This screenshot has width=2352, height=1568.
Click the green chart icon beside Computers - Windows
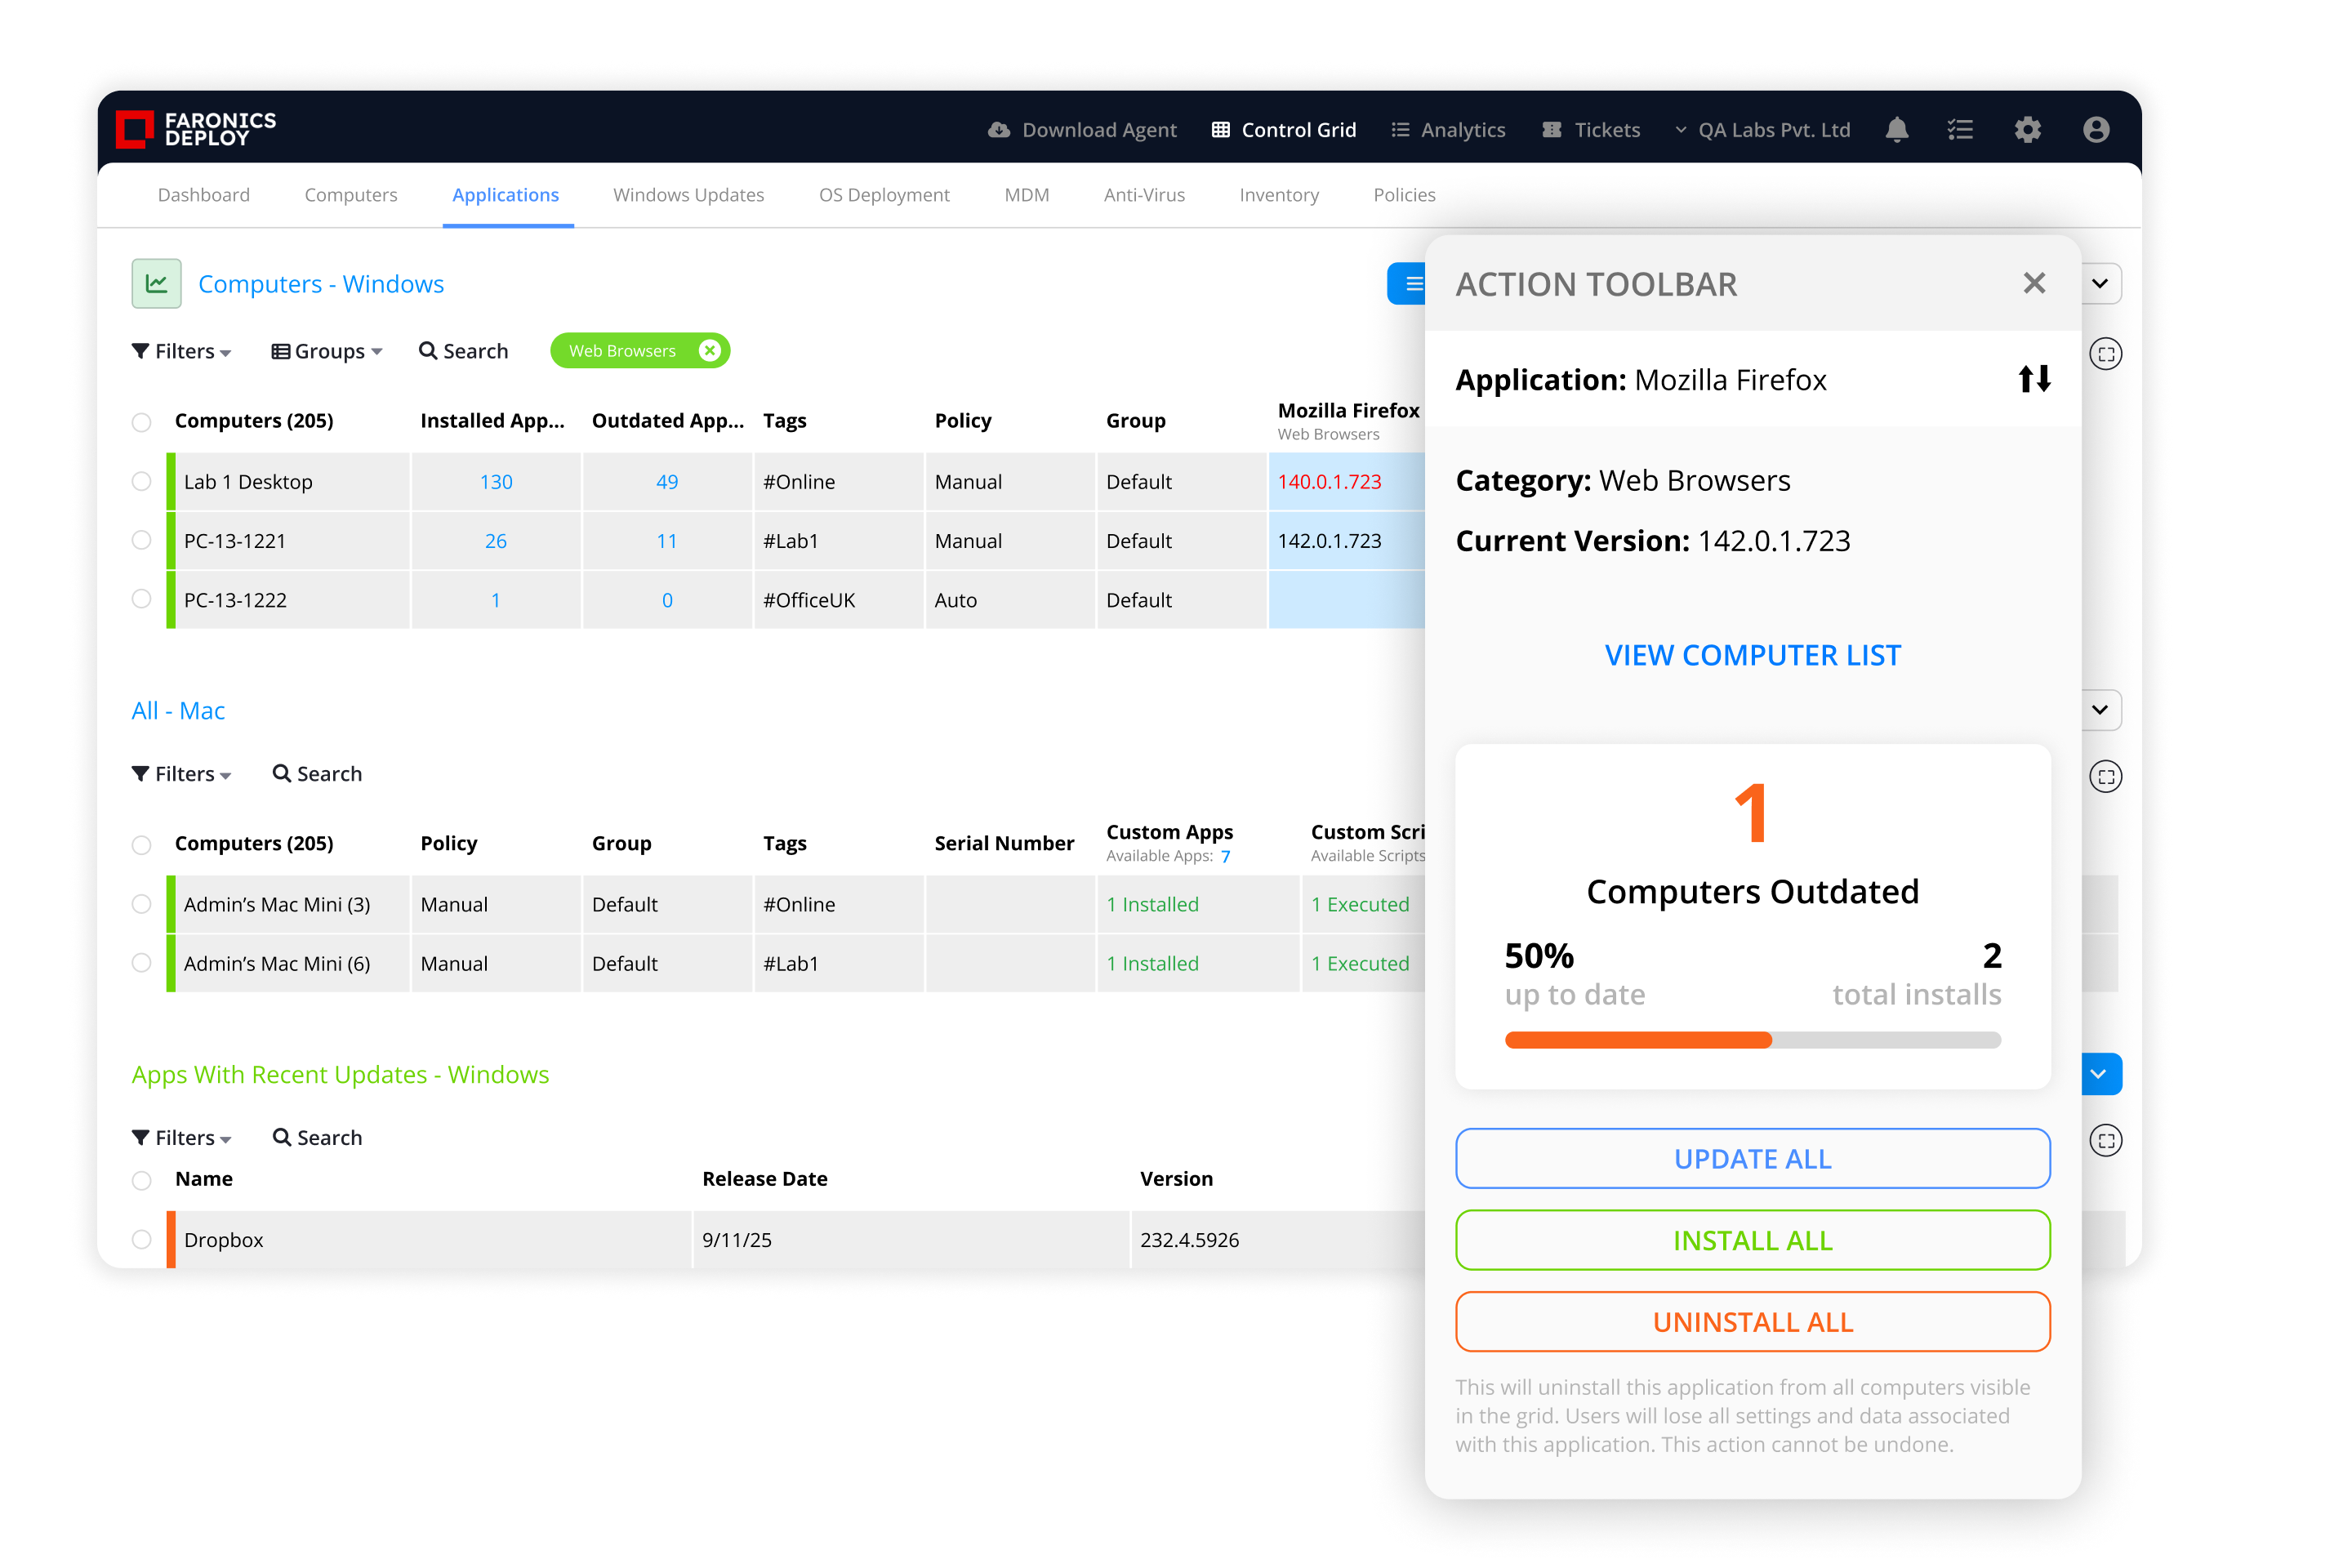tap(156, 284)
